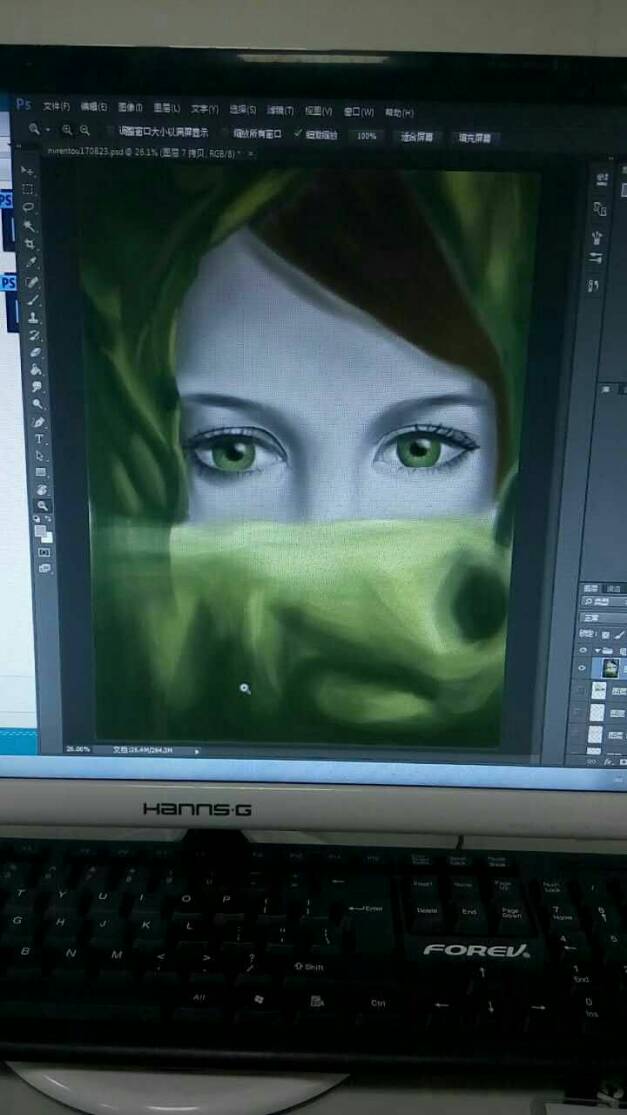Select the Lasso tool
The height and width of the screenshot is (1115, 627).
coord(28,208)
